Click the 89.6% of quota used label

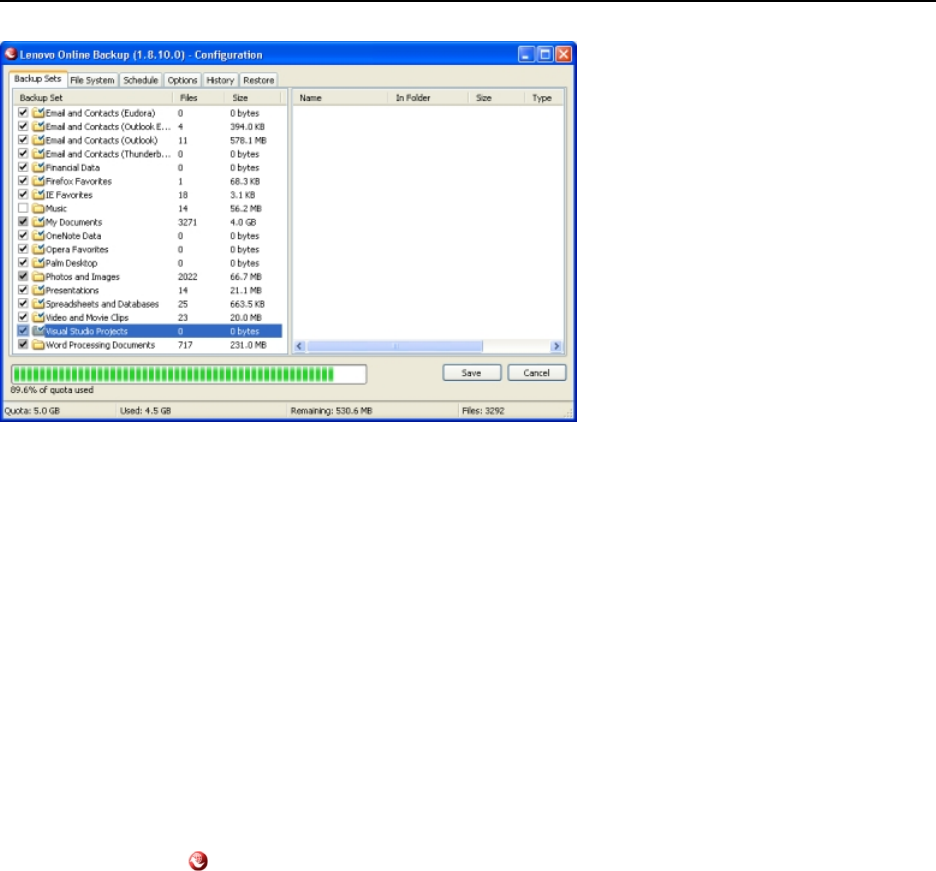(52, 390)
